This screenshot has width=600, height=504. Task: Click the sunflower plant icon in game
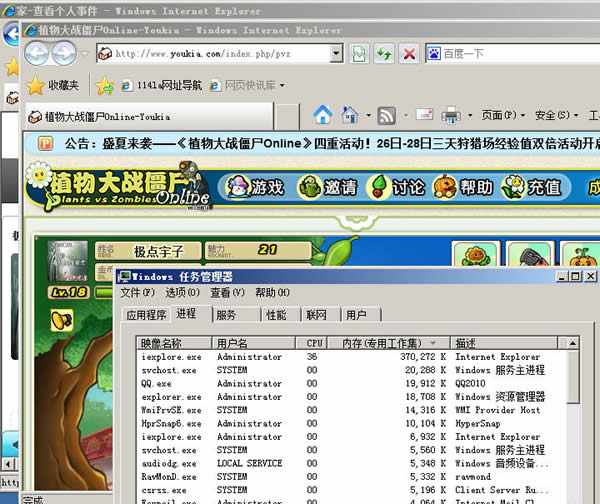pos(476,254)
